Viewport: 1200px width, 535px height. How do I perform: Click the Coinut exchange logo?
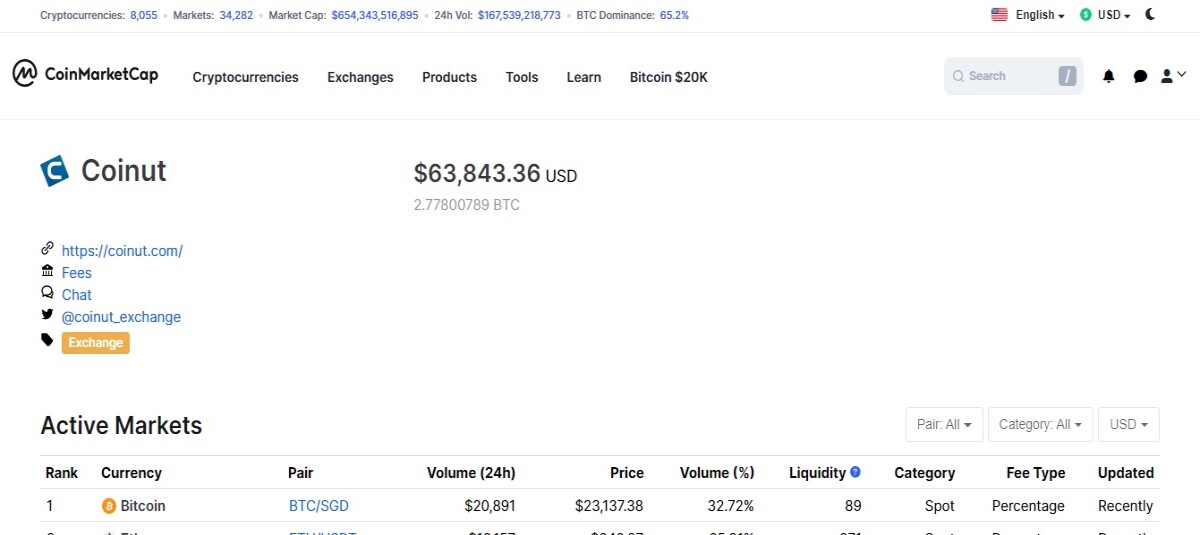point(54,171)
